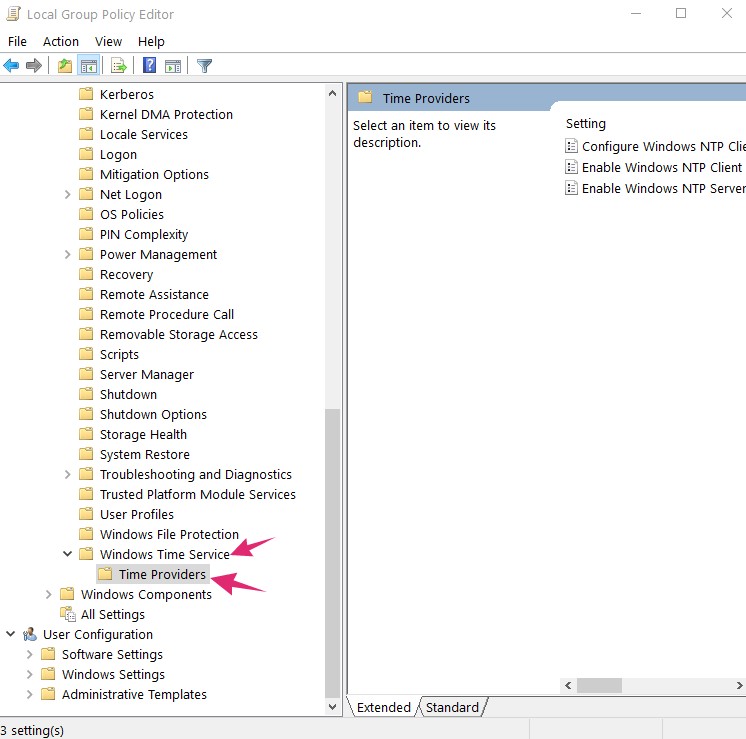Expand the Net Logon folder
This screenshot has height=739, width=746.
tap(67, 194)
